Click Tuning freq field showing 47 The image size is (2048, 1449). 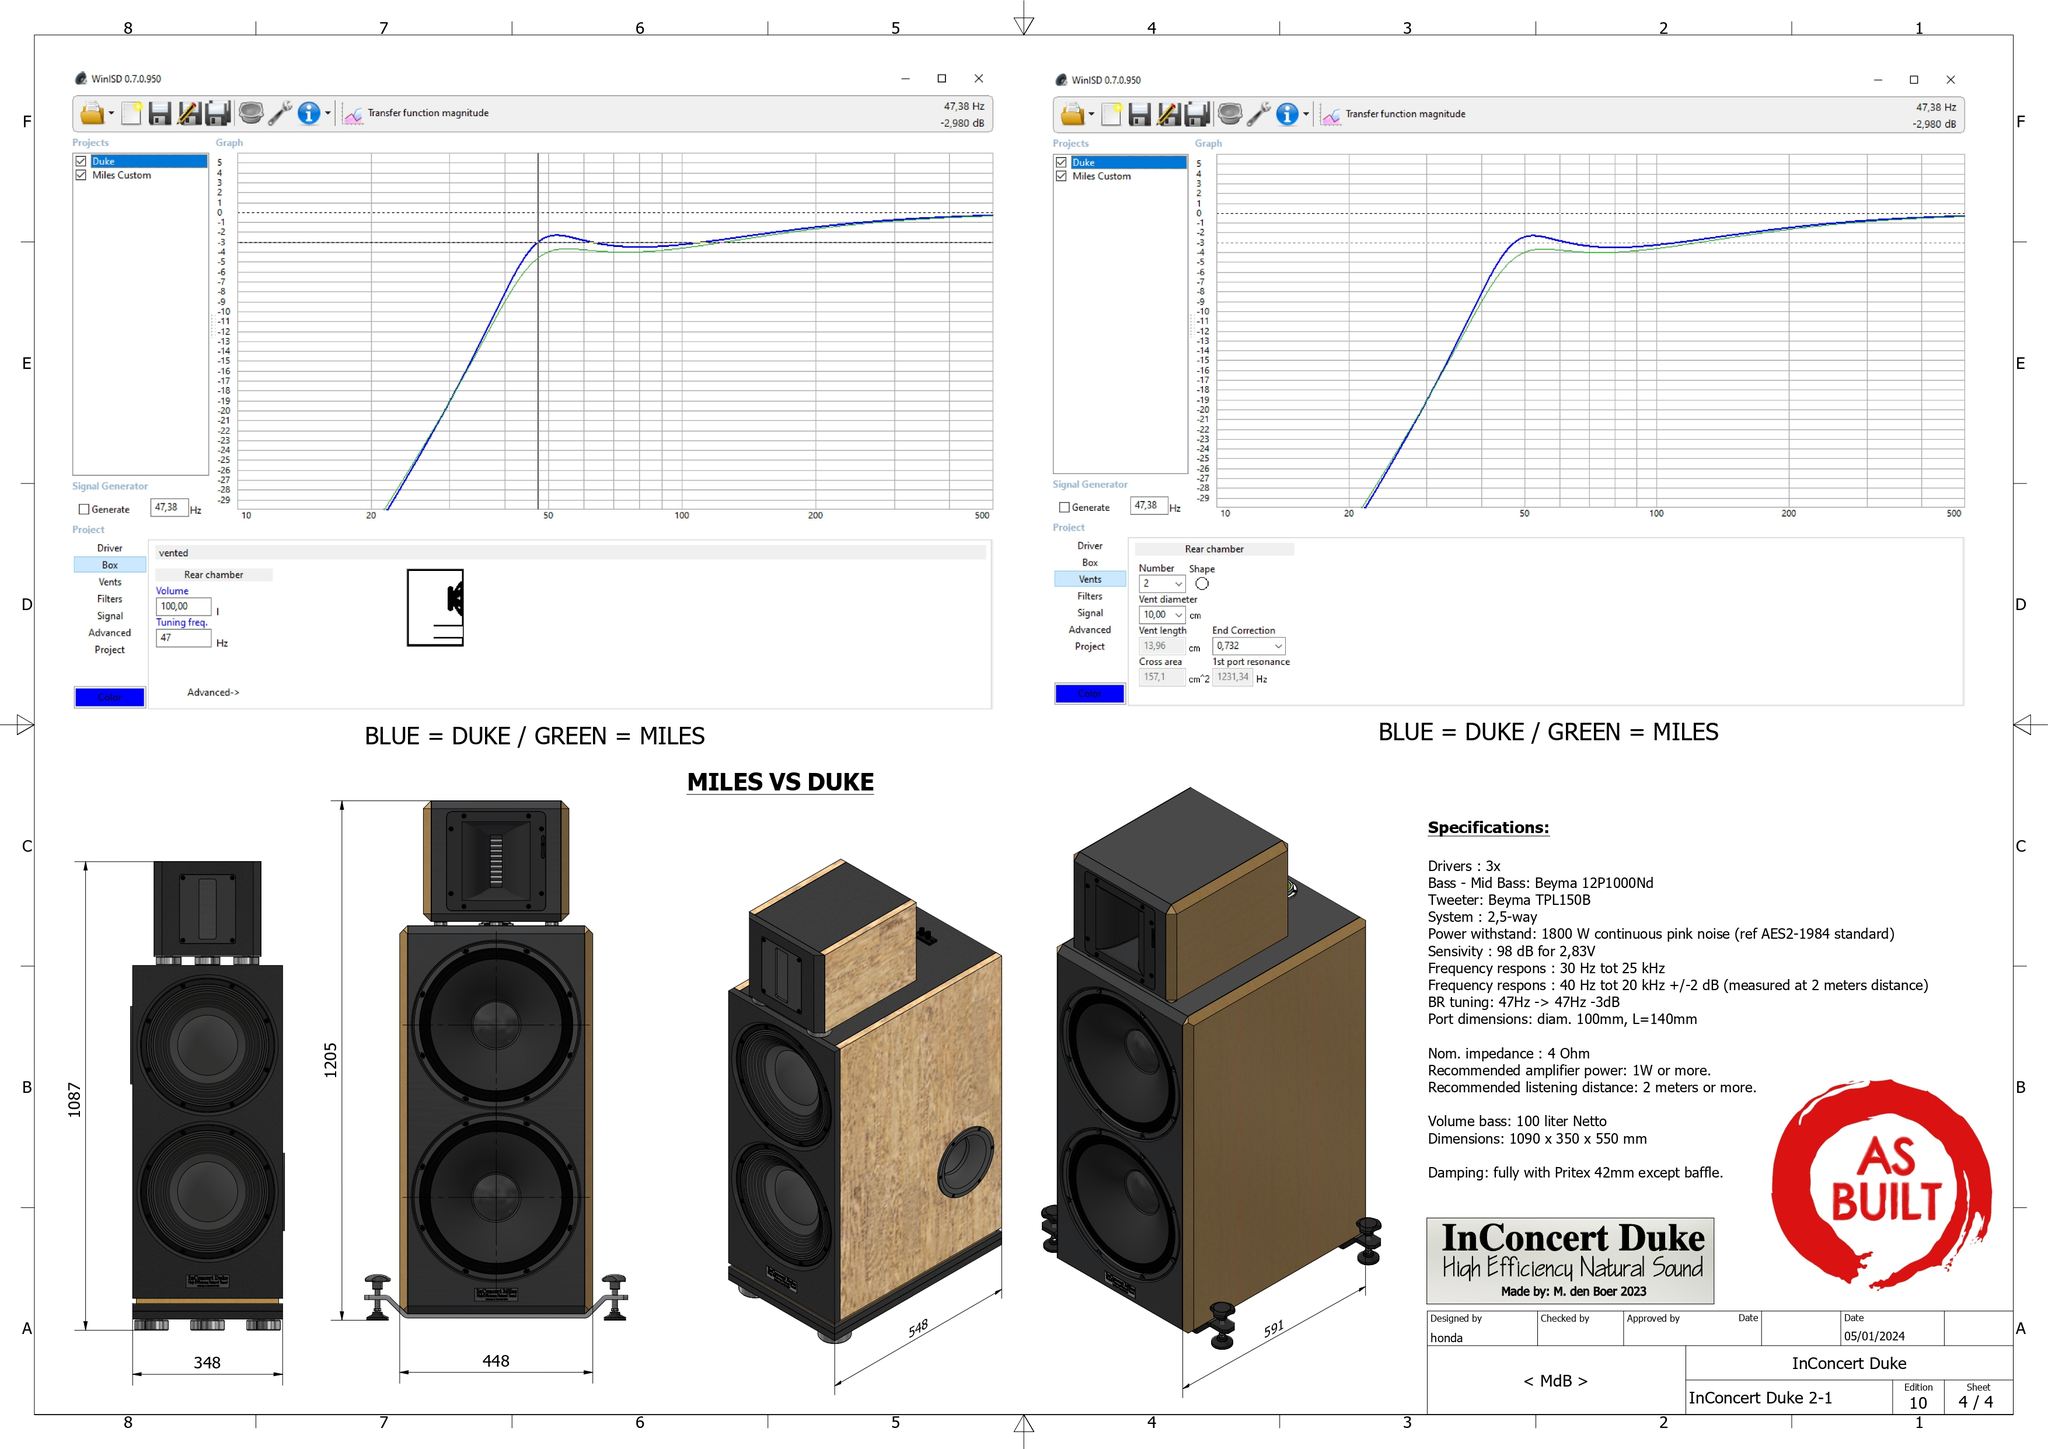click(184, 638)
